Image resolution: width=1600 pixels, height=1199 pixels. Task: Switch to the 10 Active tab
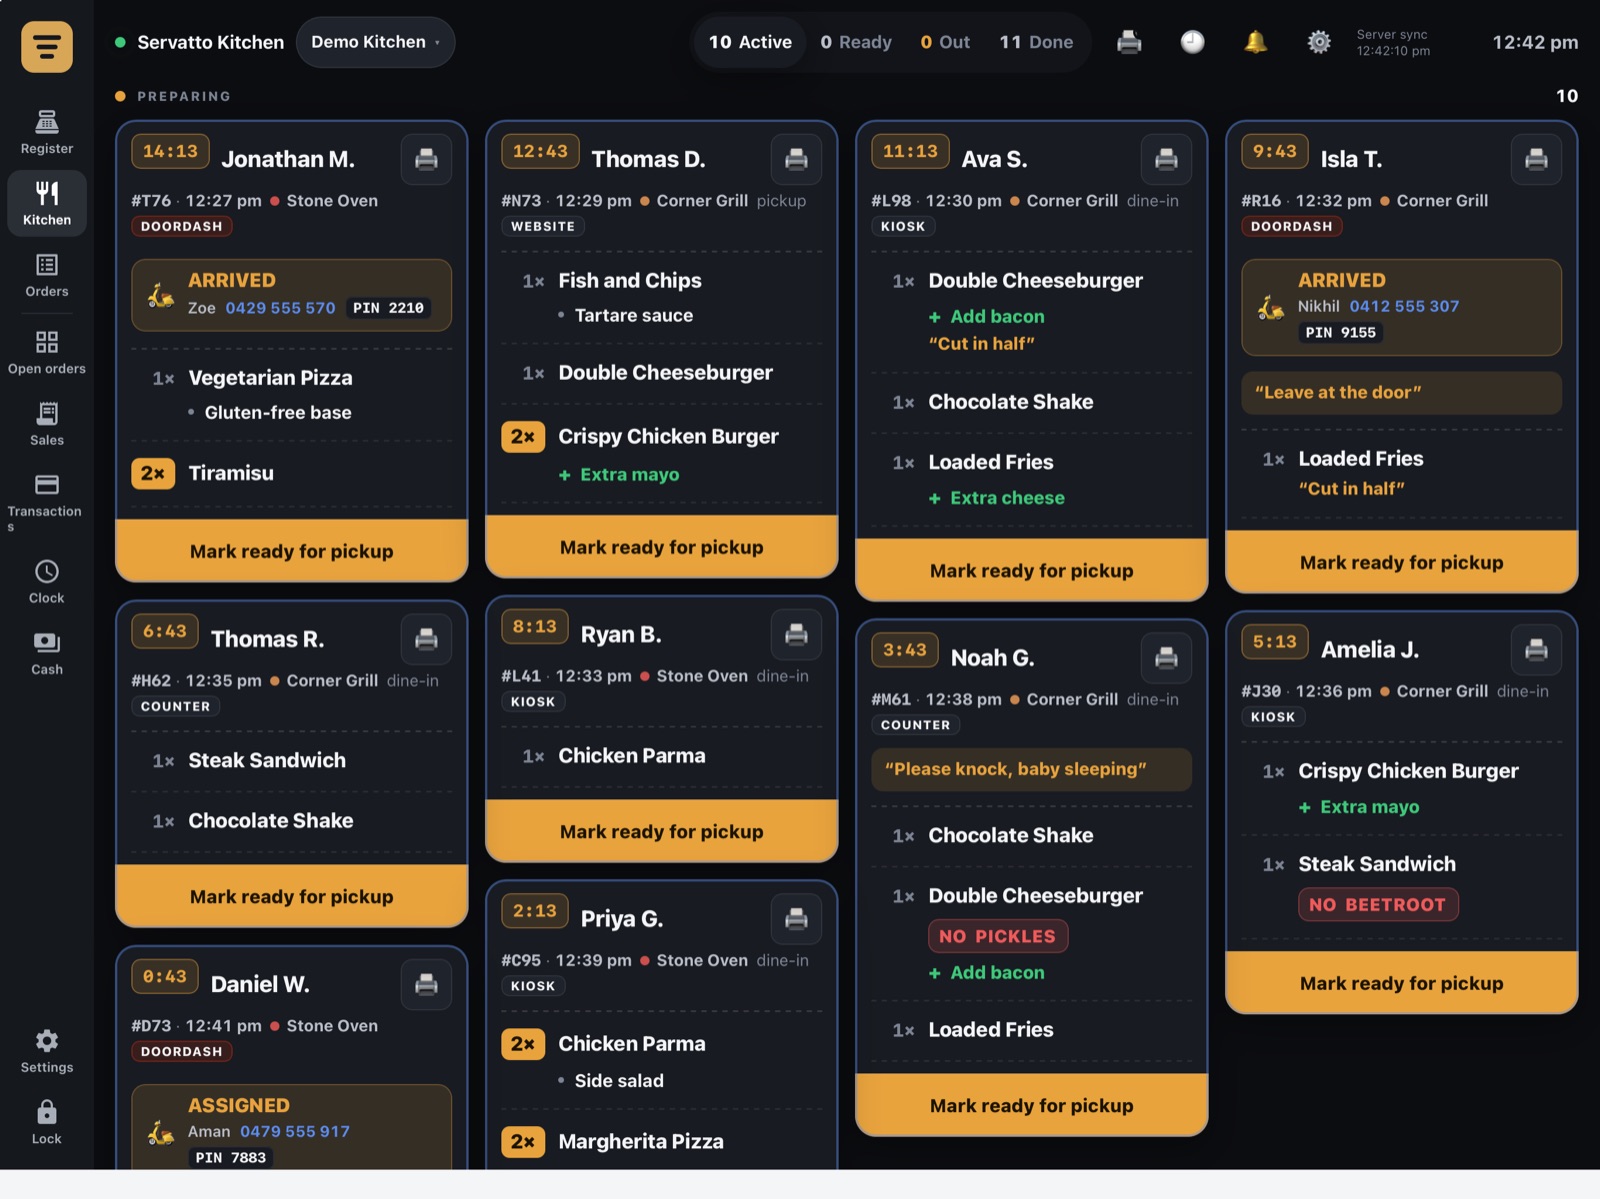[750, 42]
